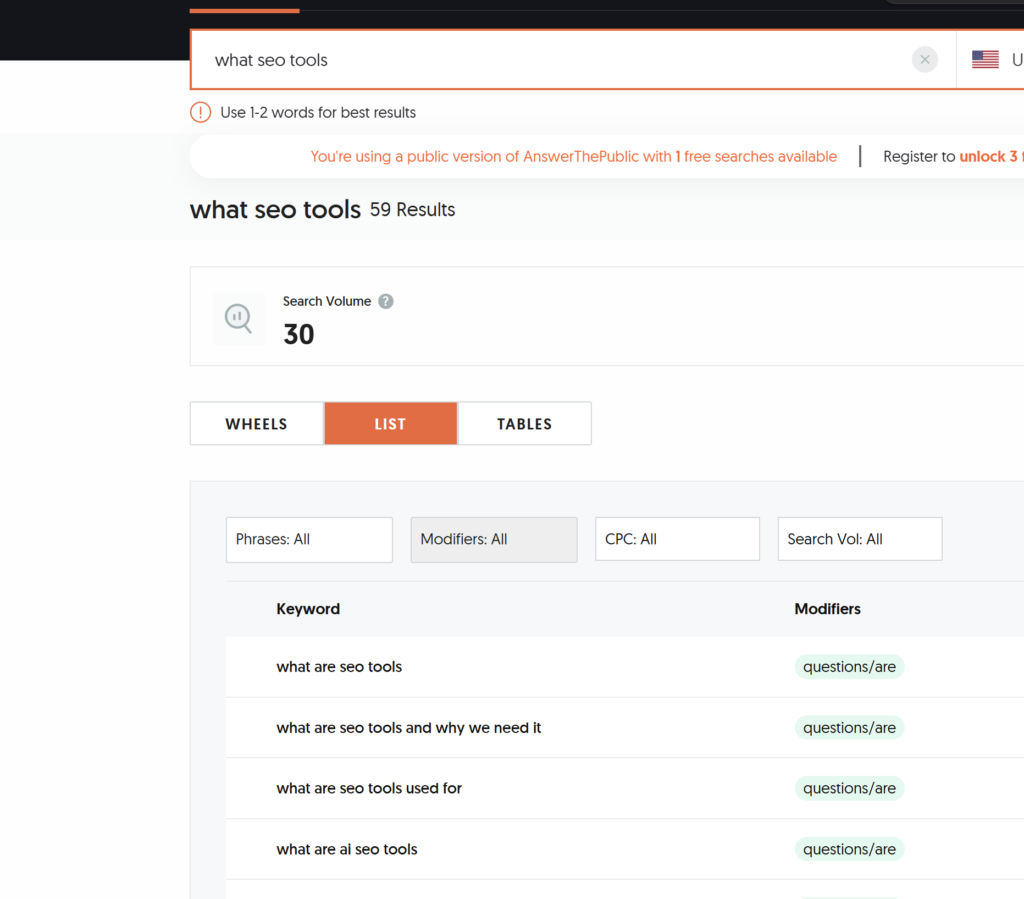The image size is (1024, 899).
Task: Open keyword 'what are seo tools'
Action: point(339,667)
